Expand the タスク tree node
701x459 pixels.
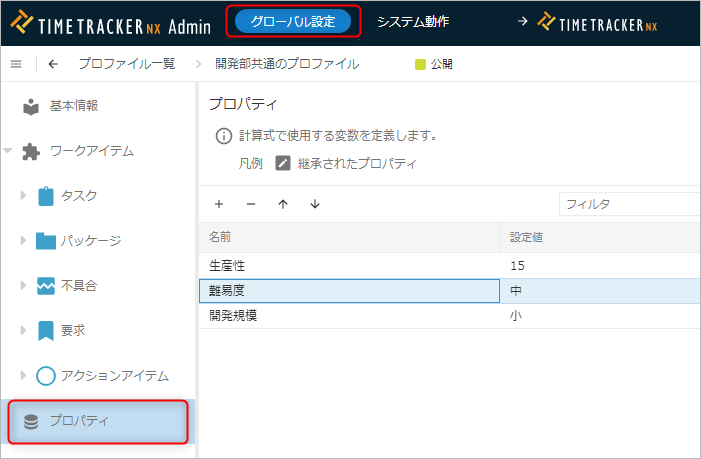(x=24, y=195)
